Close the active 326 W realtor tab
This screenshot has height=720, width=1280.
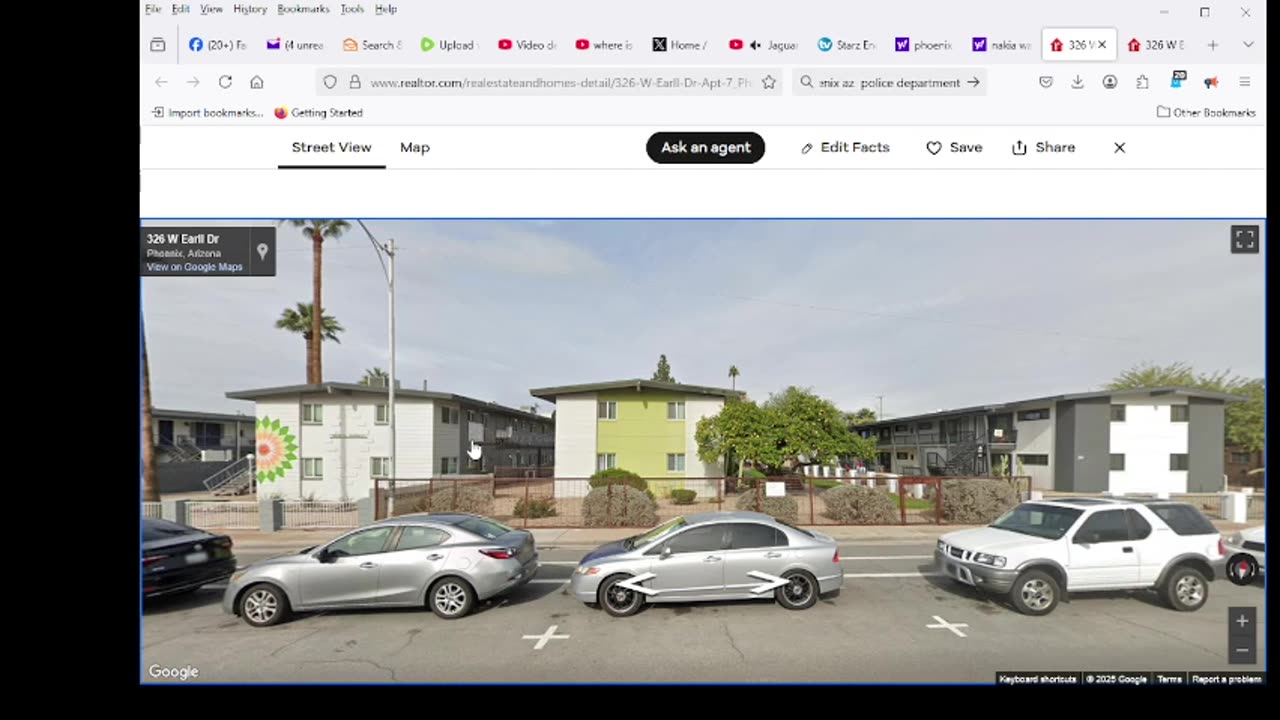1103,45
